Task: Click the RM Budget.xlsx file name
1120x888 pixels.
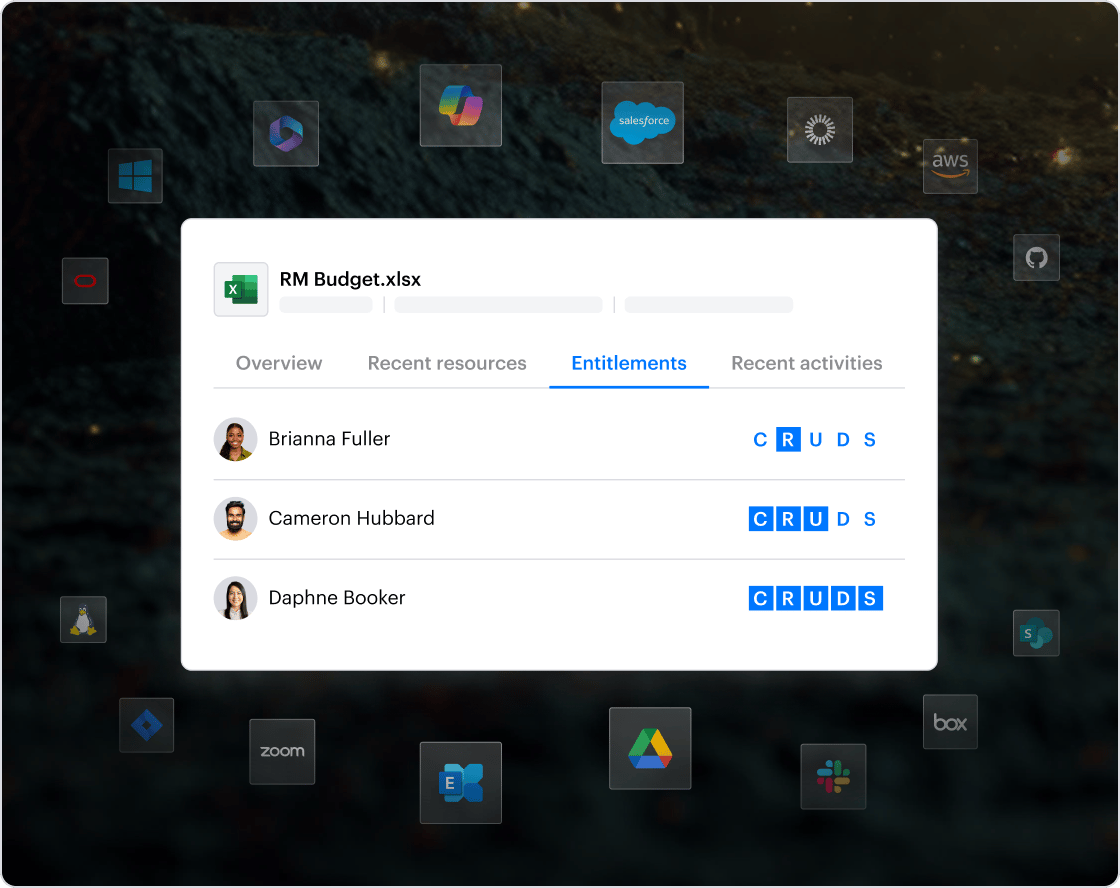Action: (x=350, y=279)
